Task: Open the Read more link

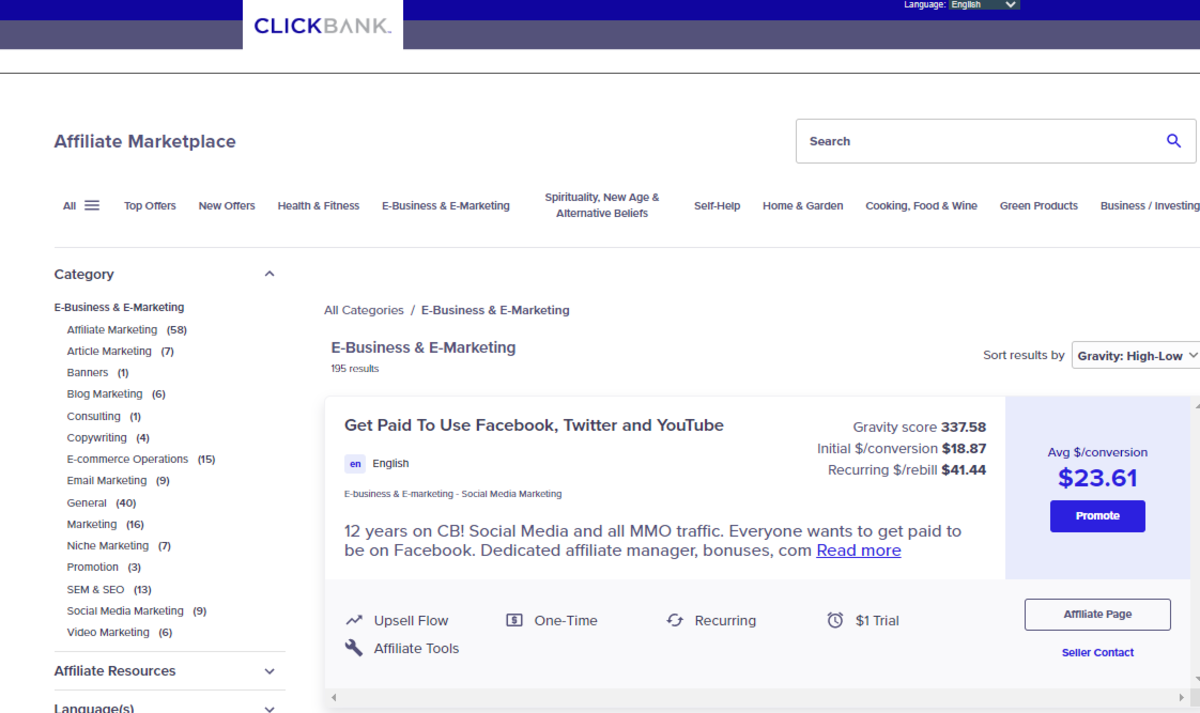Action: (858, 550)
